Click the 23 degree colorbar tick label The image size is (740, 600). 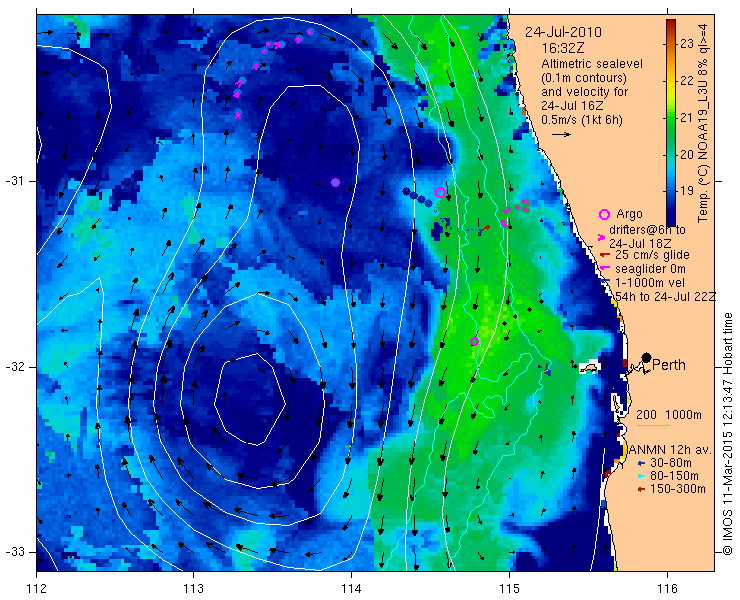(x=687, y=44)
